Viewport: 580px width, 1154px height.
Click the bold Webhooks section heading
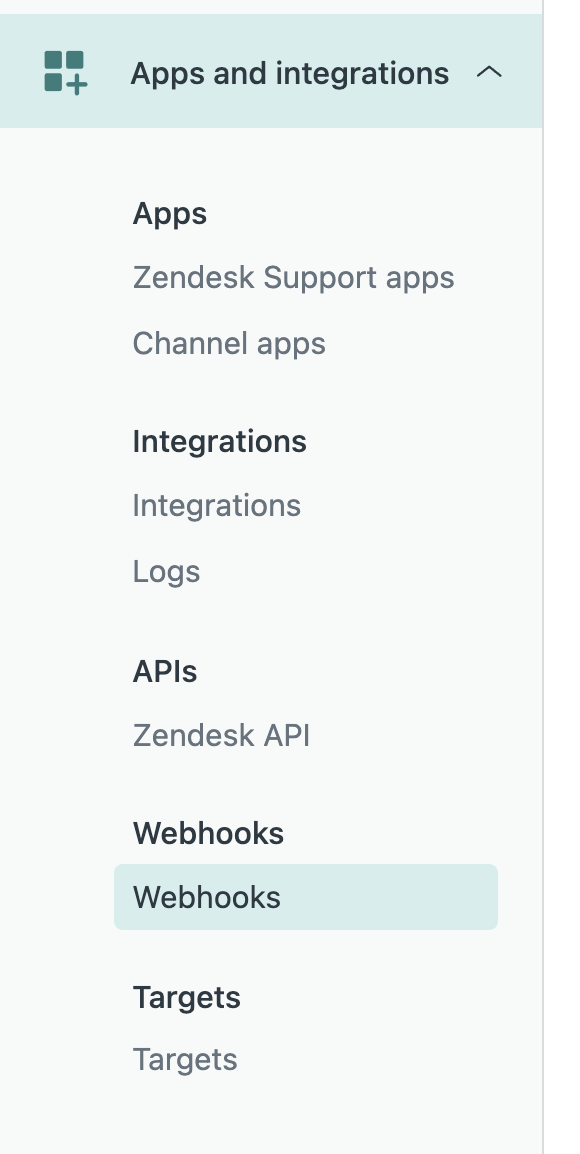pyautogui.click(x=208, y=833)
